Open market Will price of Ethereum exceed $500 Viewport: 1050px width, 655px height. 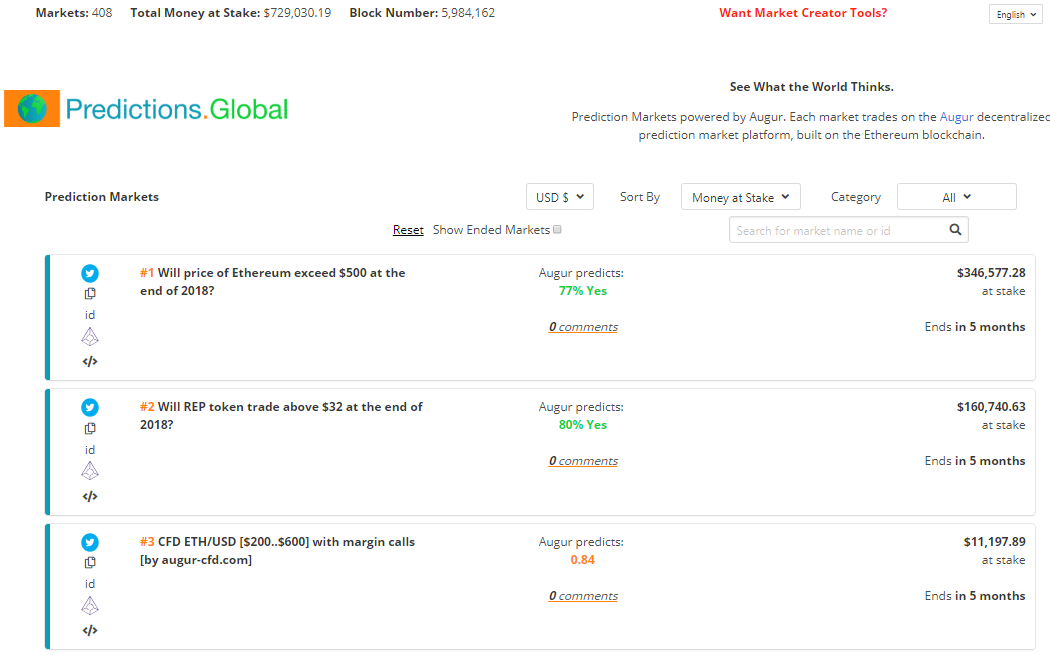(273, 282)
